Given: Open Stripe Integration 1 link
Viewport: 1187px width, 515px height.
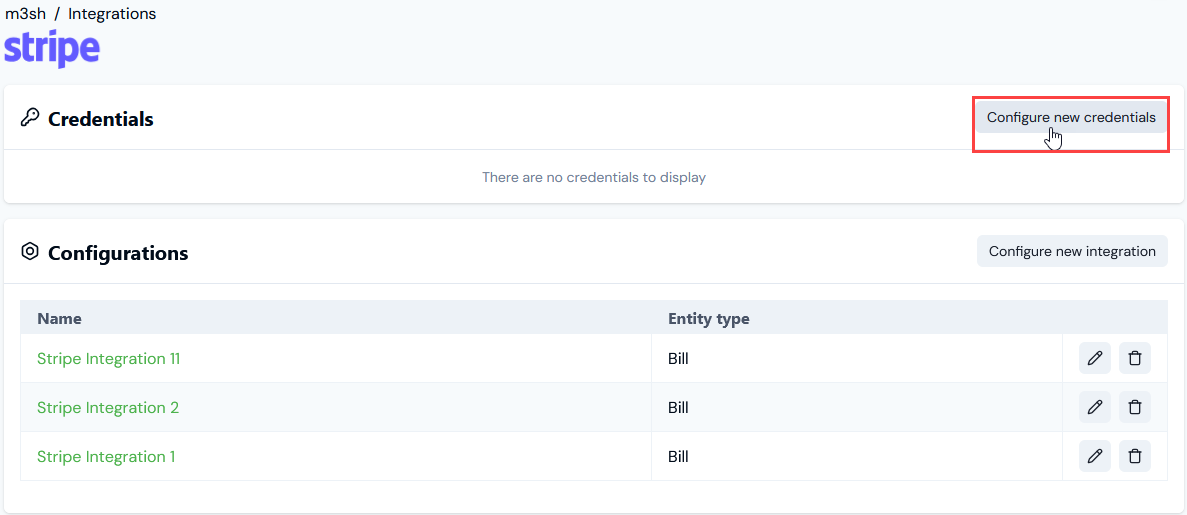Looking at the screenshot, I should pyautogui.click(x=106, y=457).
